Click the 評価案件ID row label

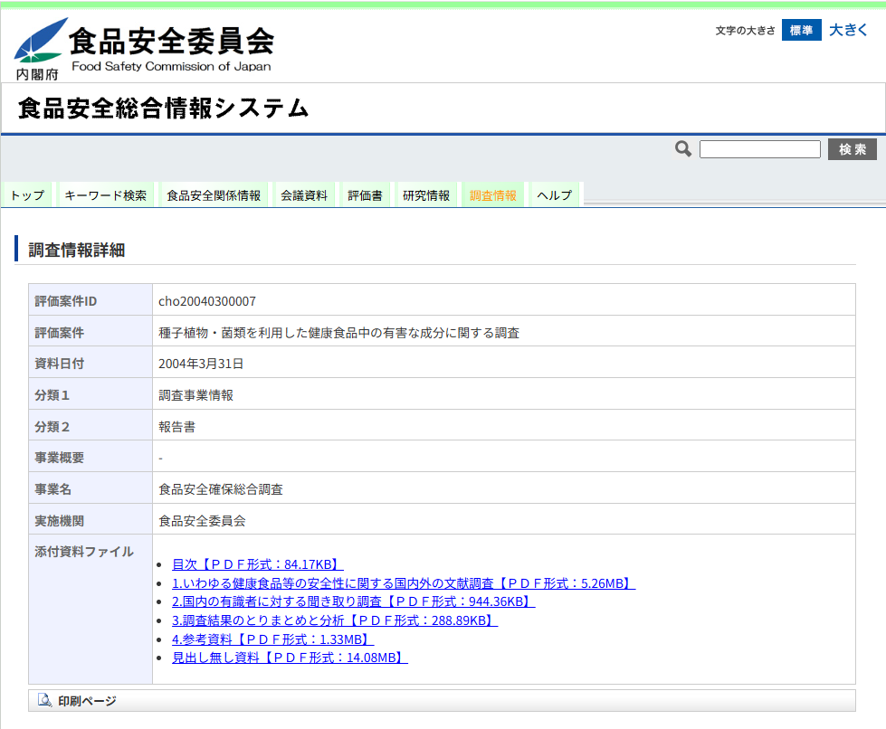point(66,301)
